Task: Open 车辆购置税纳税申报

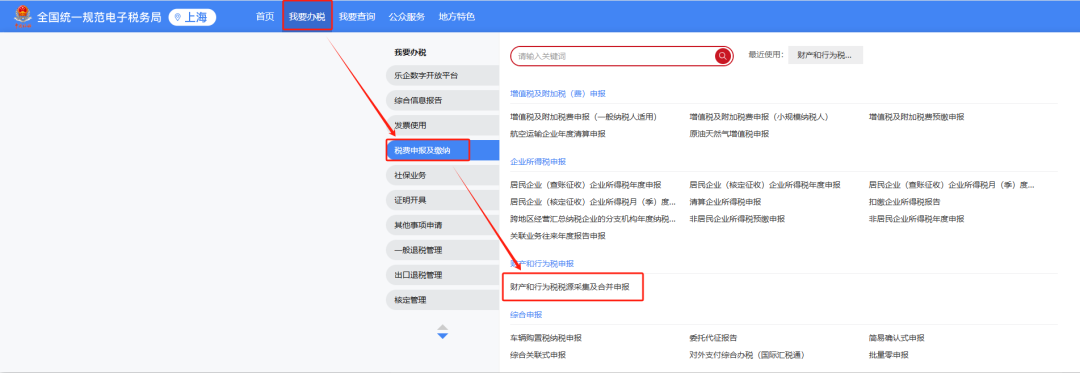Action: 546,338
